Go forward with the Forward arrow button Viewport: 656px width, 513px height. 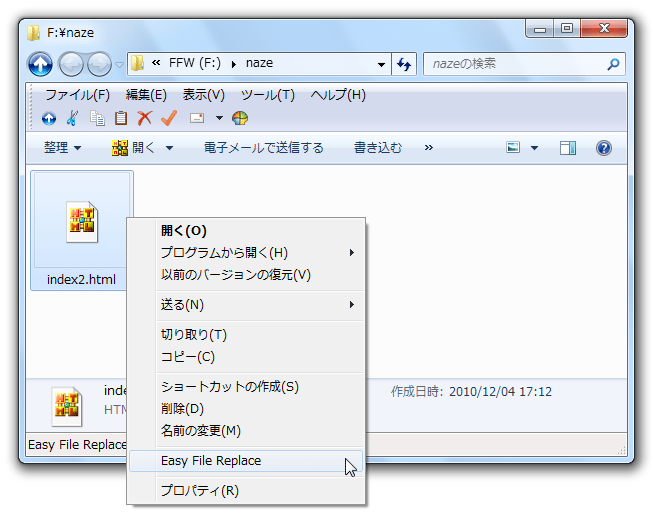99,64
